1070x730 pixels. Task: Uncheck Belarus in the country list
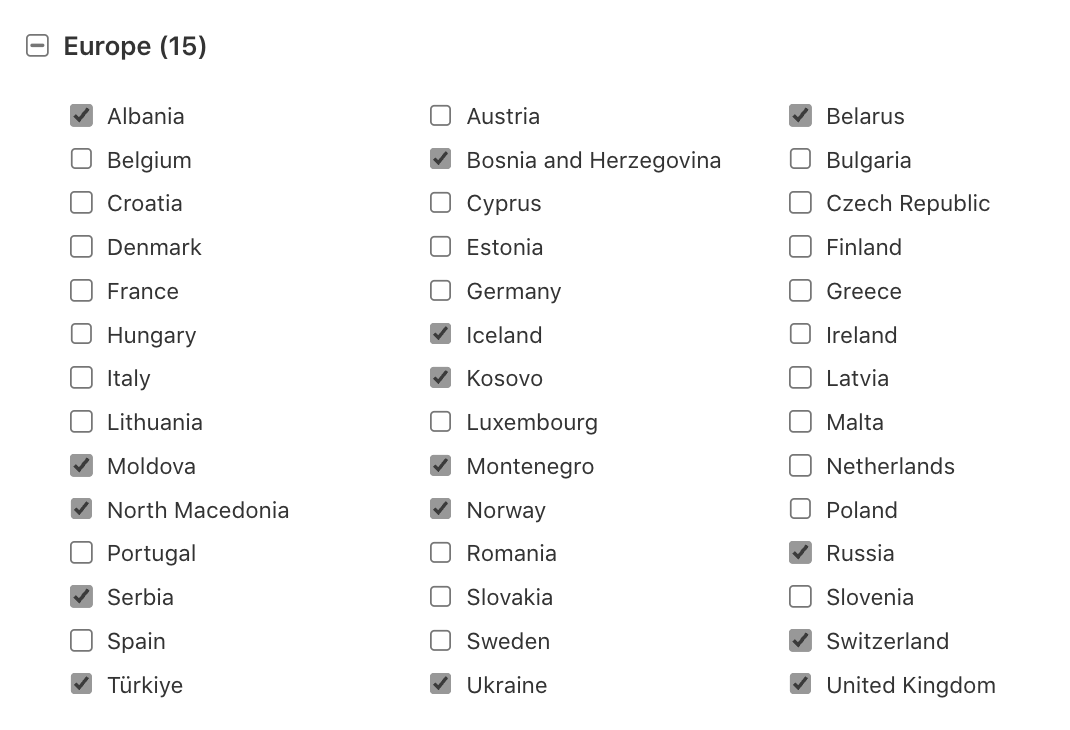[x=800, y=116]
